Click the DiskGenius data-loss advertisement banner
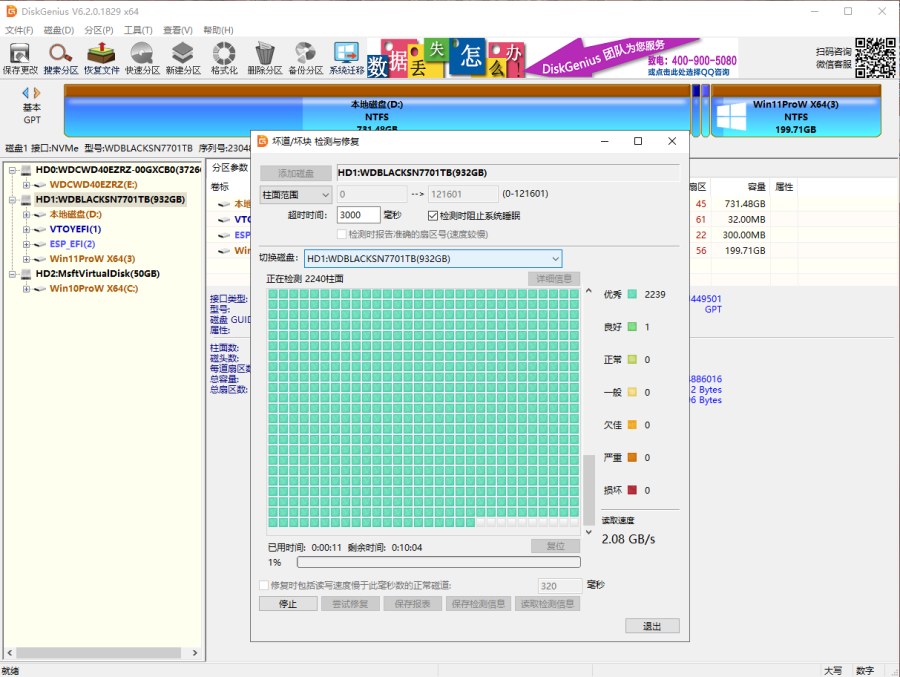900x677 pixels. [552, 58]
